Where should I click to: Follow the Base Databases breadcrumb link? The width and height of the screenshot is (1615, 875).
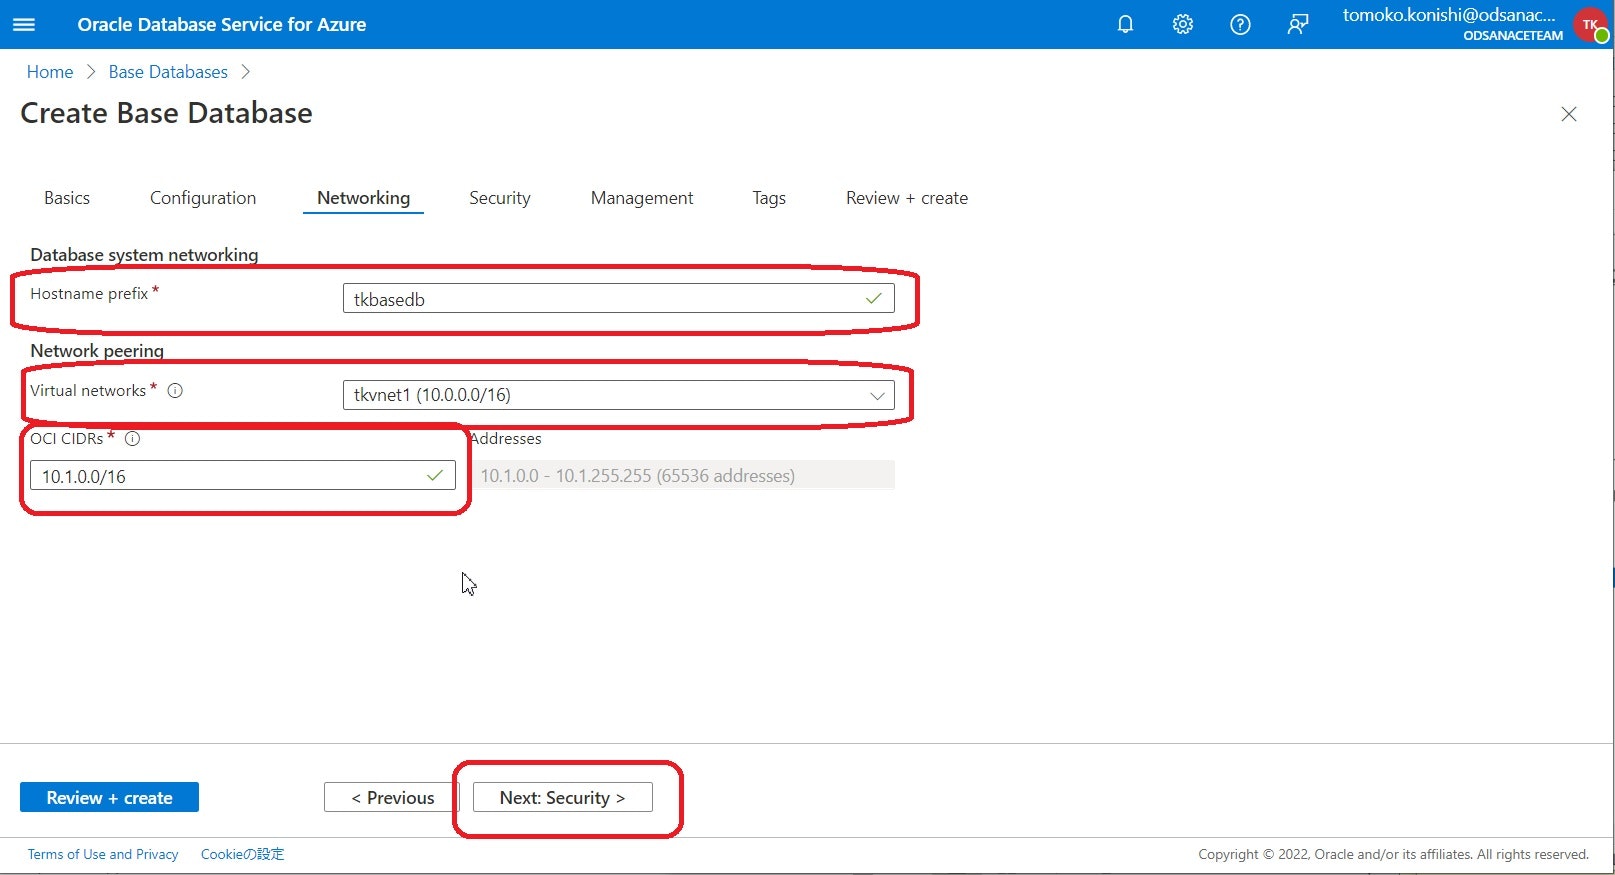168,72
